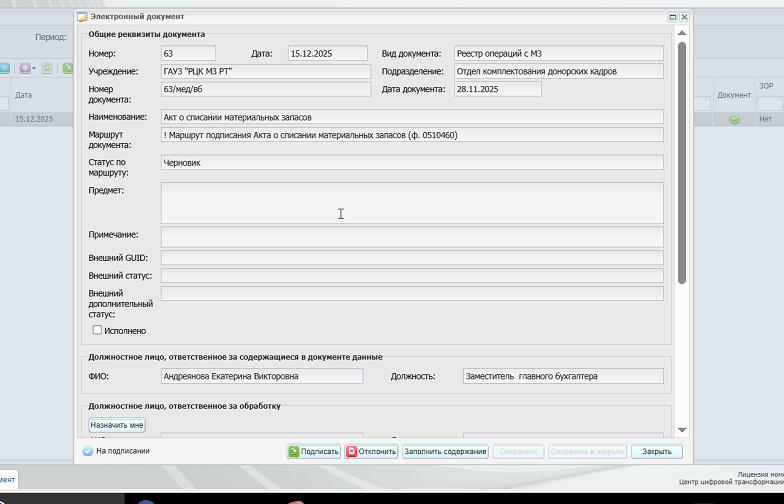
Task: Click the Должностное лицо, ответственное за обработку heading
Action: (x=184, y=406)
